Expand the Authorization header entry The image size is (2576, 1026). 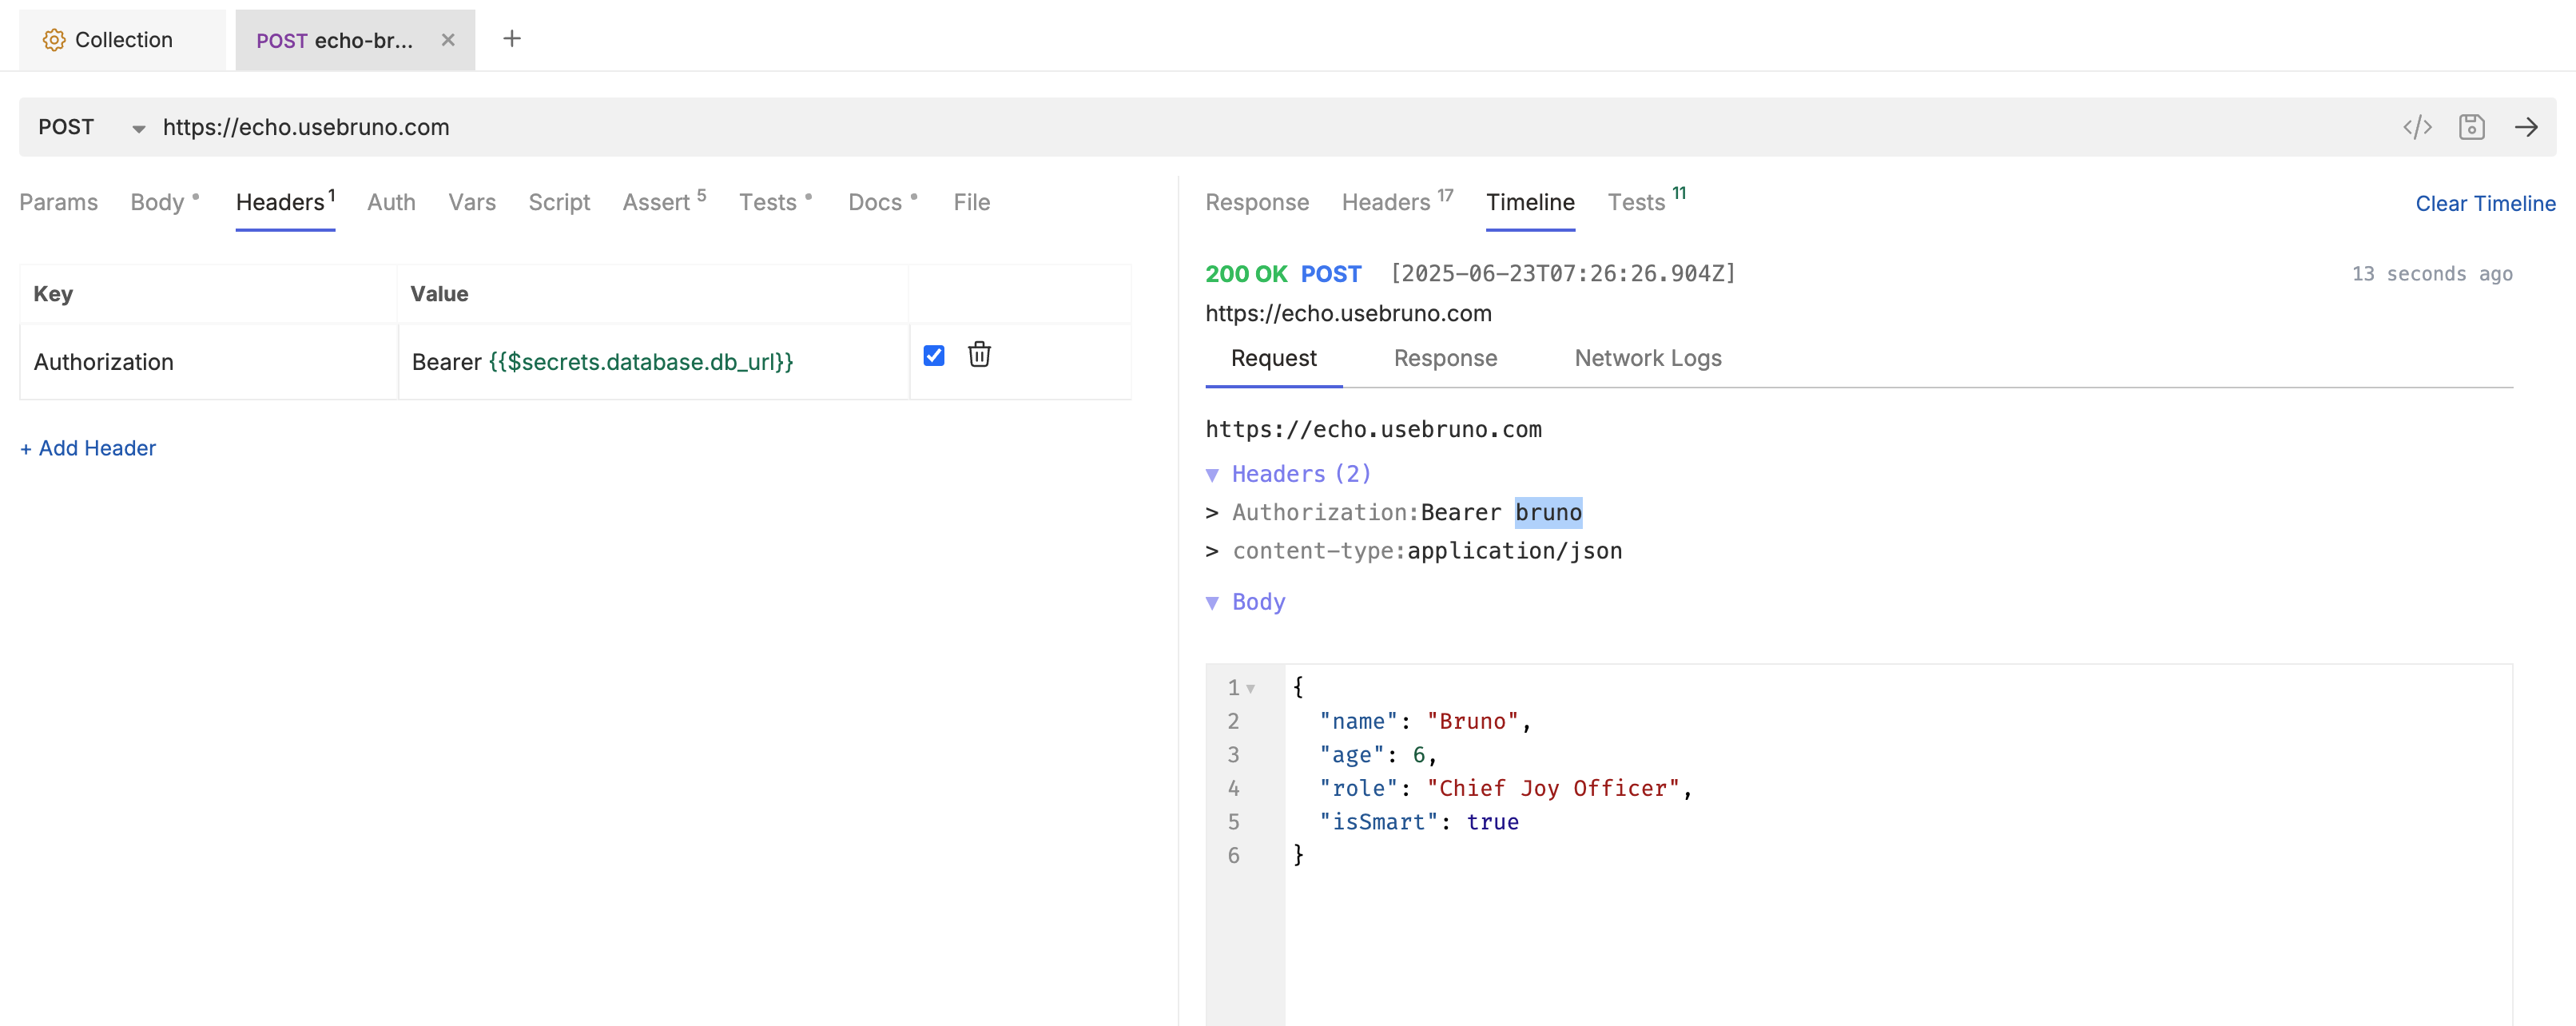1212,513
